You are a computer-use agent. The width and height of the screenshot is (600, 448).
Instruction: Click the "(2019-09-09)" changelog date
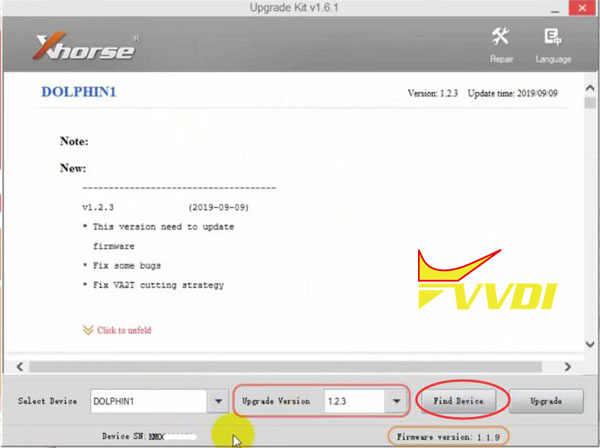(218, 207)
